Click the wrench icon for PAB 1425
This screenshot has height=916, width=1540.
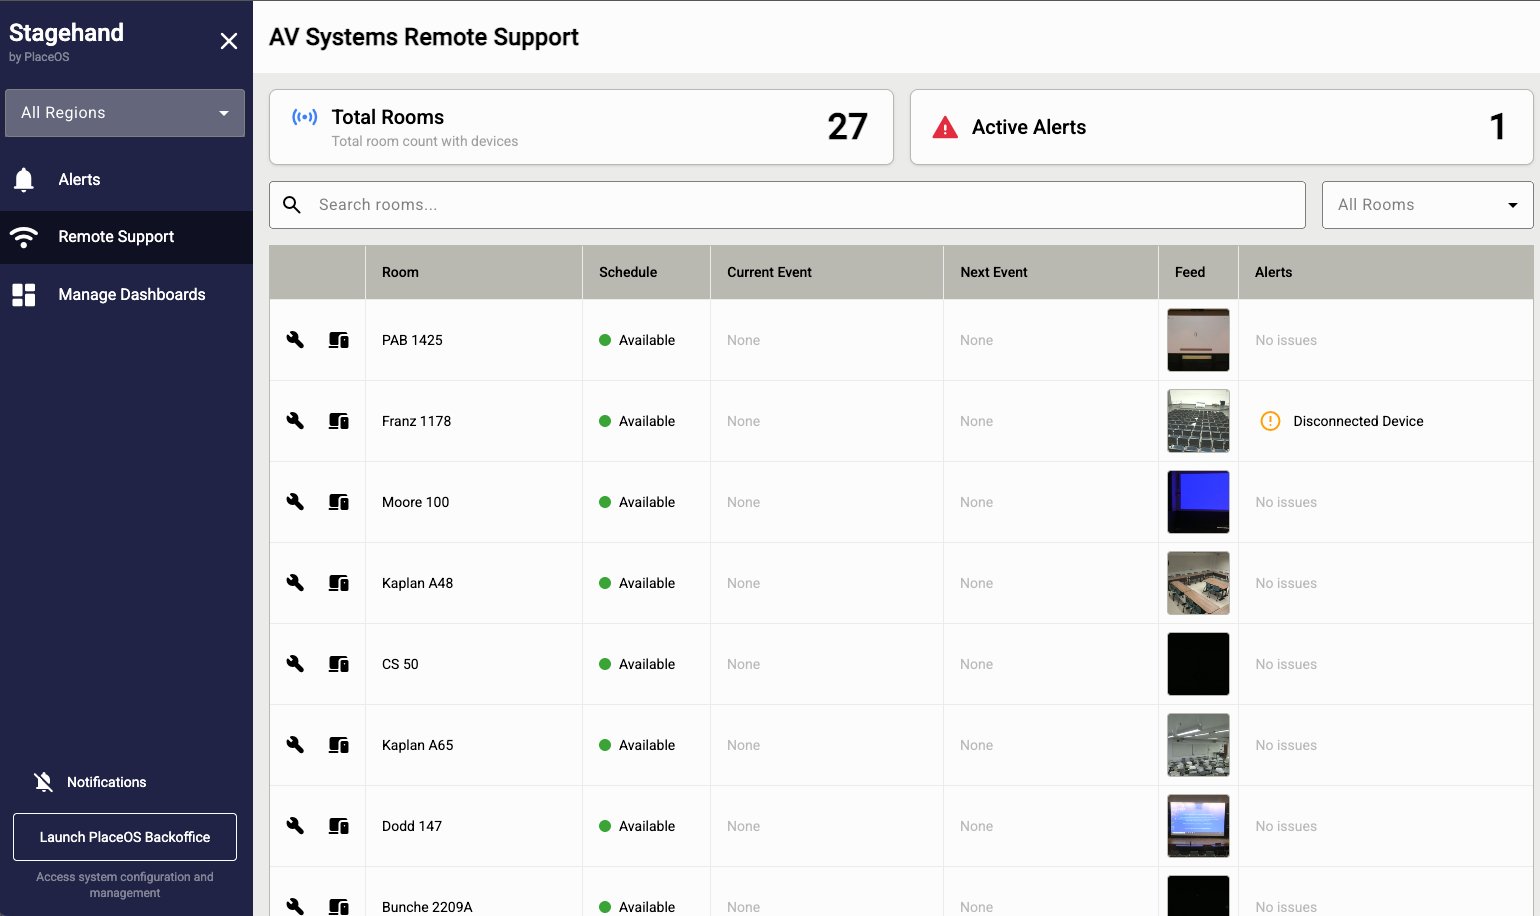(295, 340)
